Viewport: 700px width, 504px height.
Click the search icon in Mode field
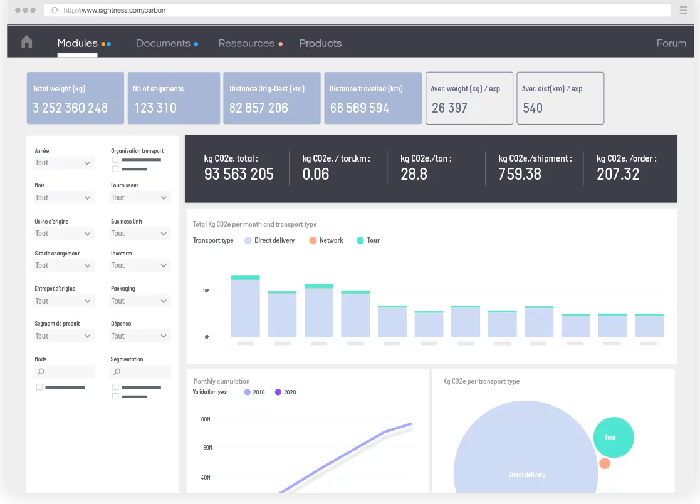pyautogui.click(x=41, y=371)
